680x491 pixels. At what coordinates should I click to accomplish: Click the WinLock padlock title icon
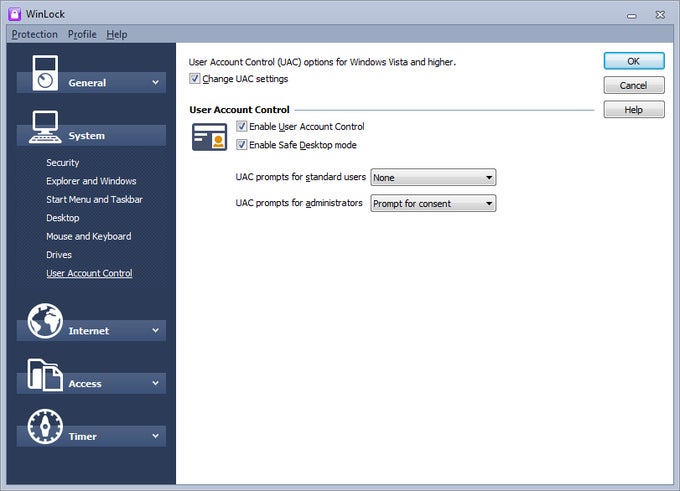14,13
